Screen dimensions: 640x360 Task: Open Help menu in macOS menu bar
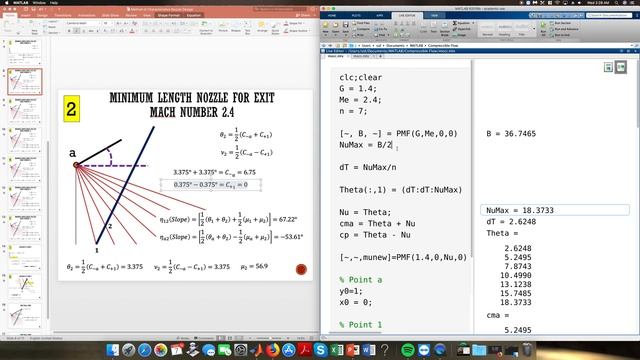(54, 2)
